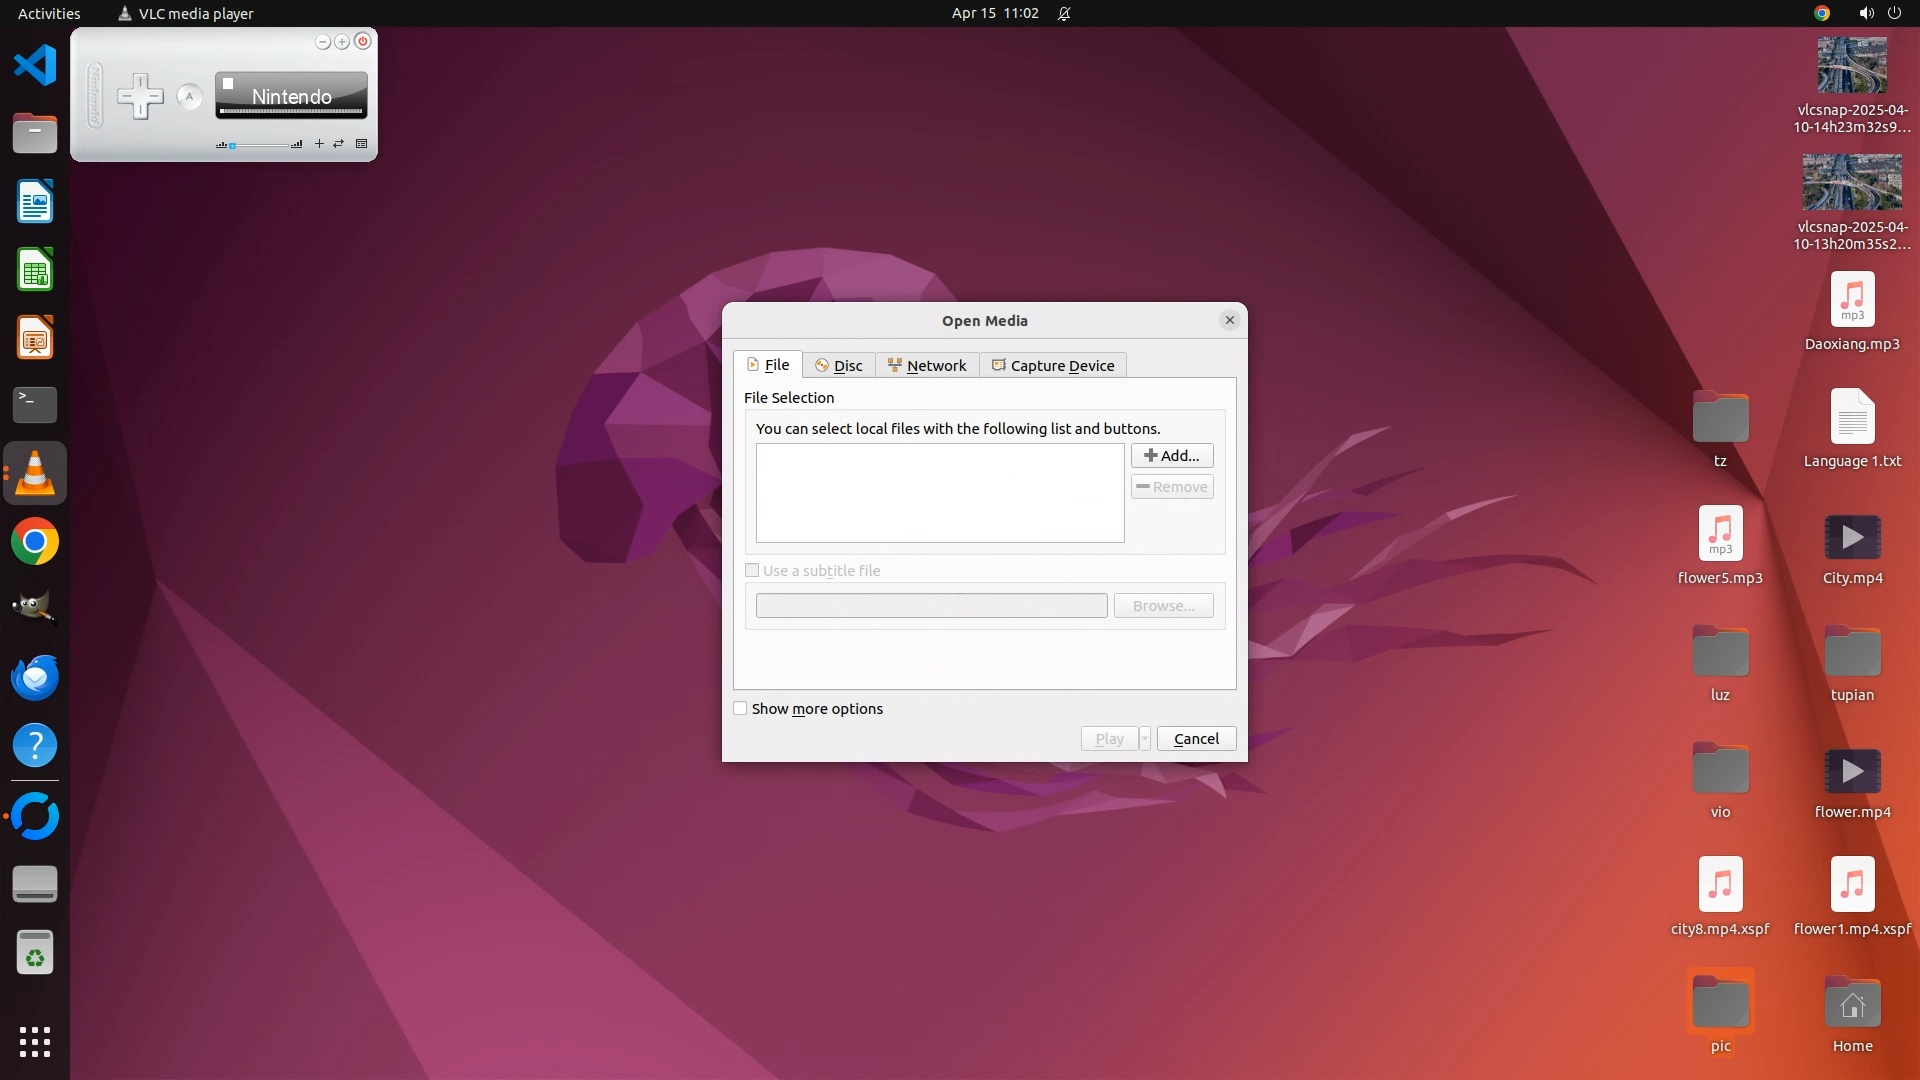Click the plus add icon beside volume
The width and height of the screenshot is (1920, 1080).
point(319,144)
